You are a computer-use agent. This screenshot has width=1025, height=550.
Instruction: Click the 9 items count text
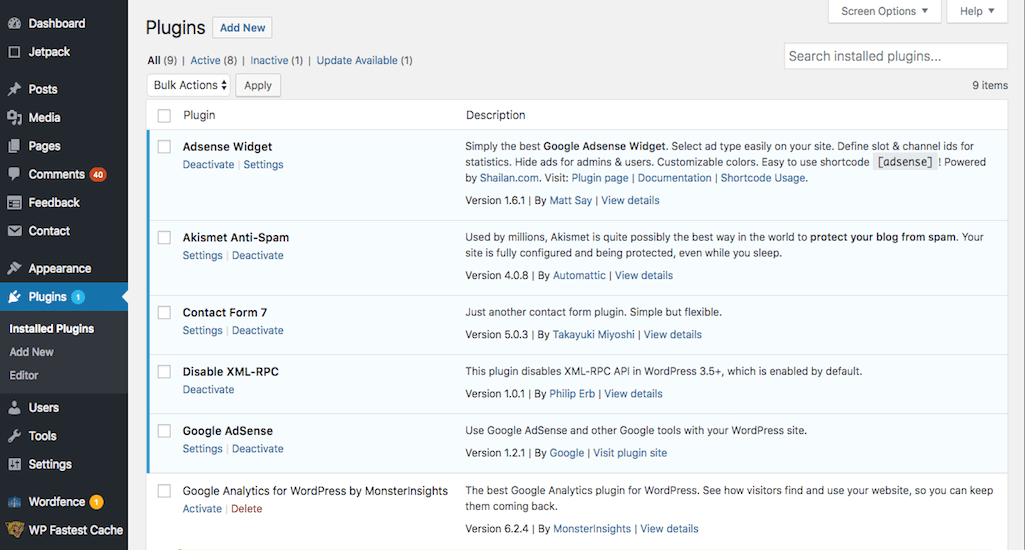tap(990, 86)
